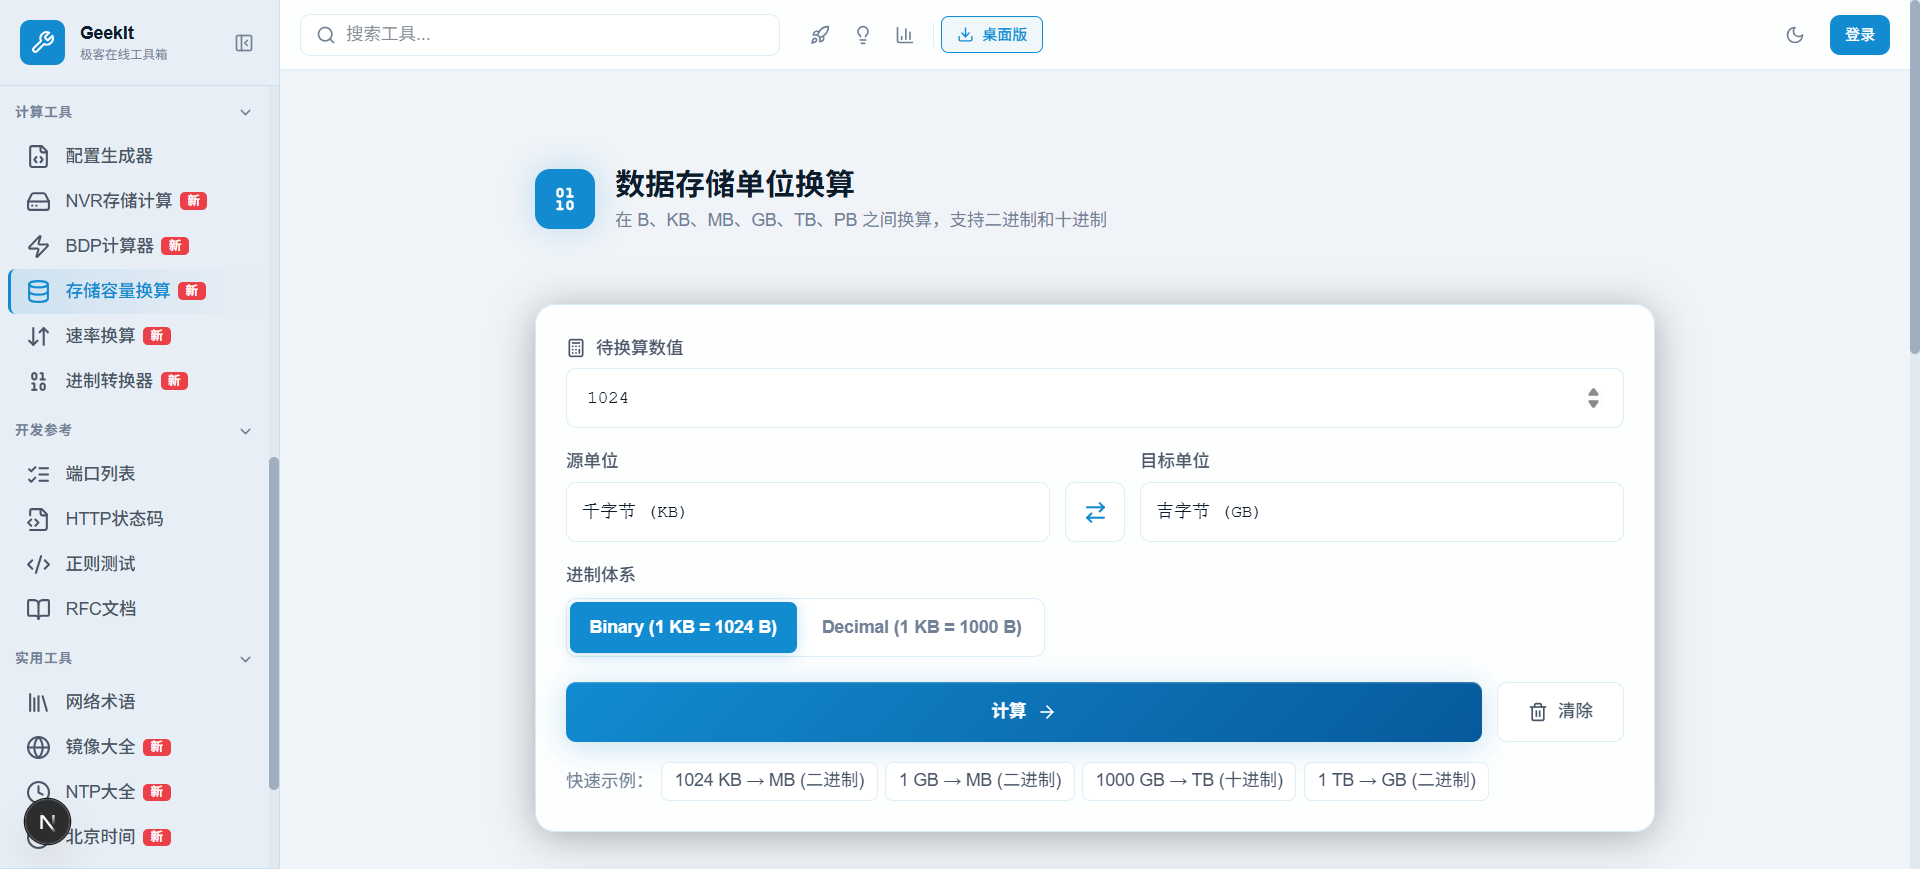The image size is (1920, 869).
Task: Click the number stepper arrows in value field
Action: [x=1593, y=398]
